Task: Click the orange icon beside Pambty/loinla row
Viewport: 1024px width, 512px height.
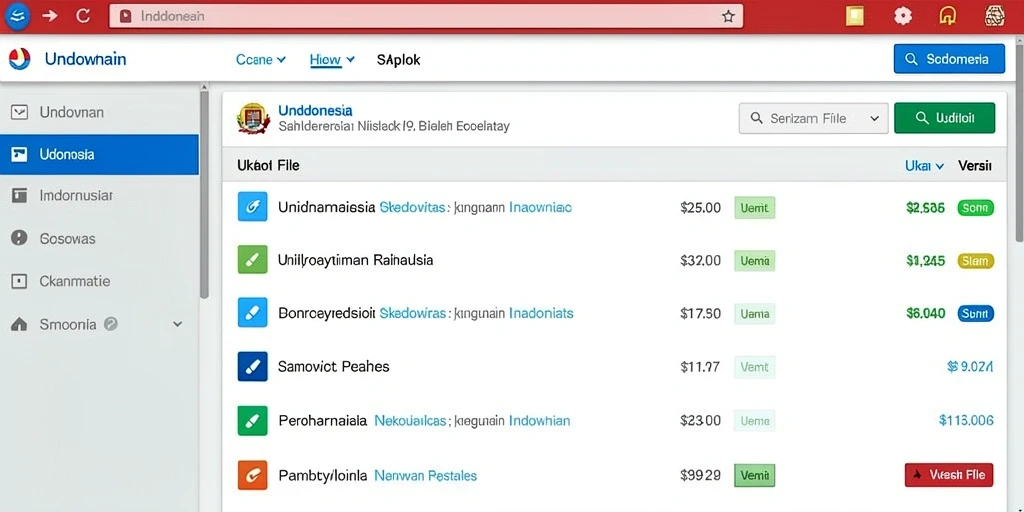Action: [x=252, y=475]
